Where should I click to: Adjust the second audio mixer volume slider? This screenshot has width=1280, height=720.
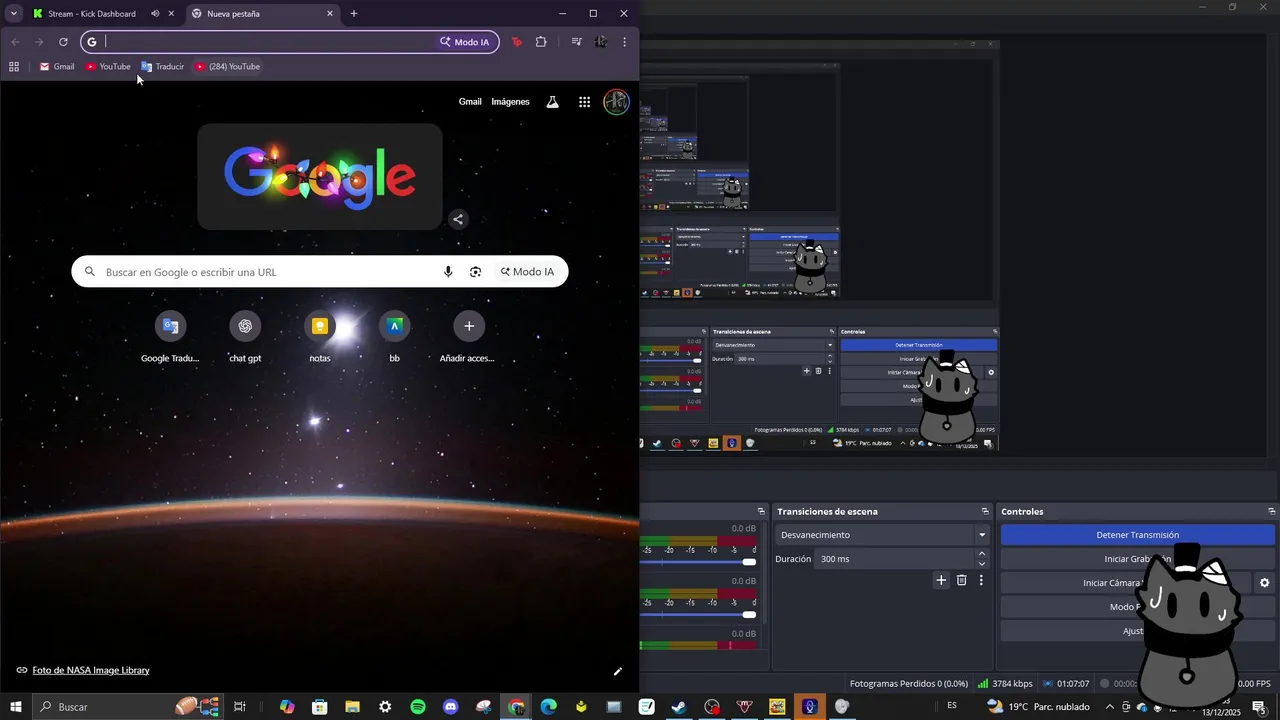coord(749,614)
